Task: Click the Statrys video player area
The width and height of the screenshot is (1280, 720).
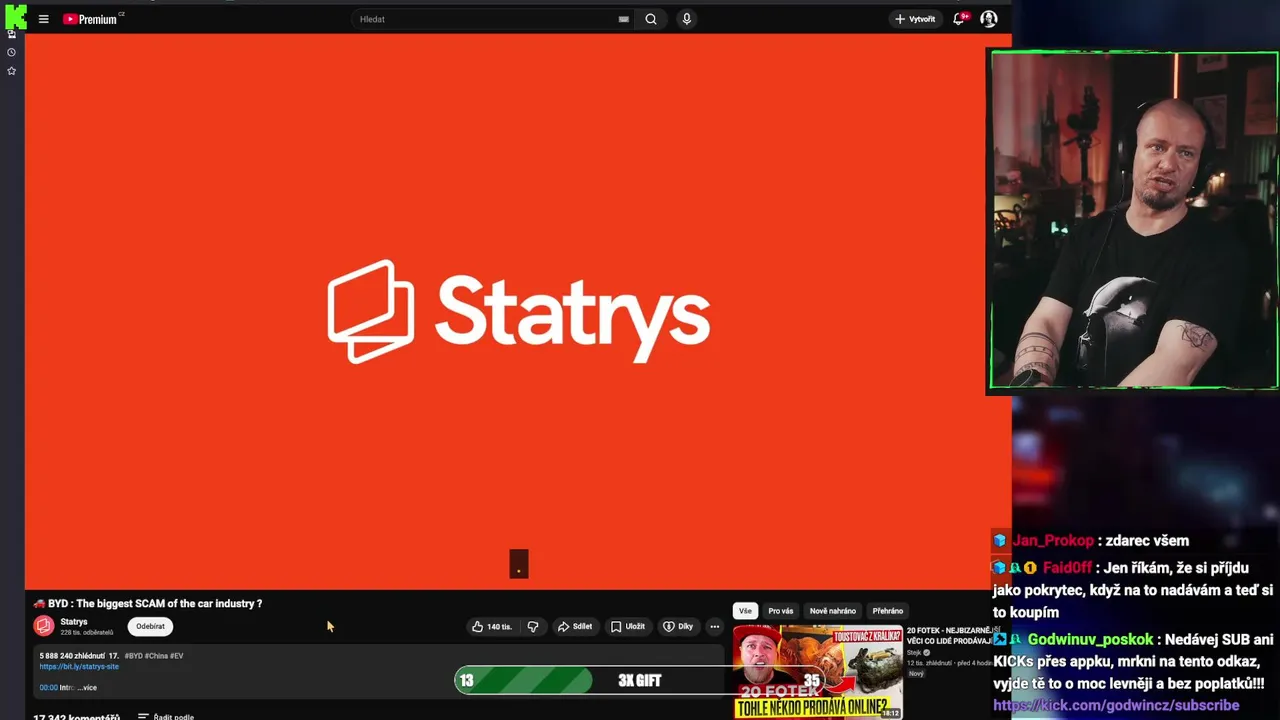Action: click(518, 311)
